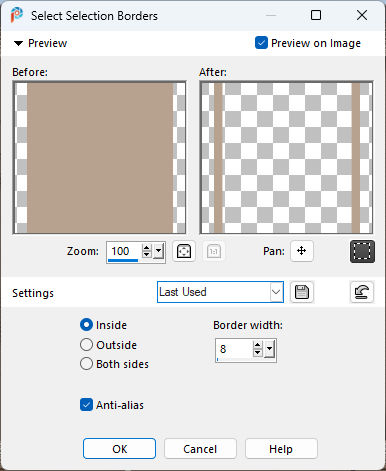Screen dimensions: 386x471
Task: Open the Last Used settings dropdown
Action: pos(220,292)
